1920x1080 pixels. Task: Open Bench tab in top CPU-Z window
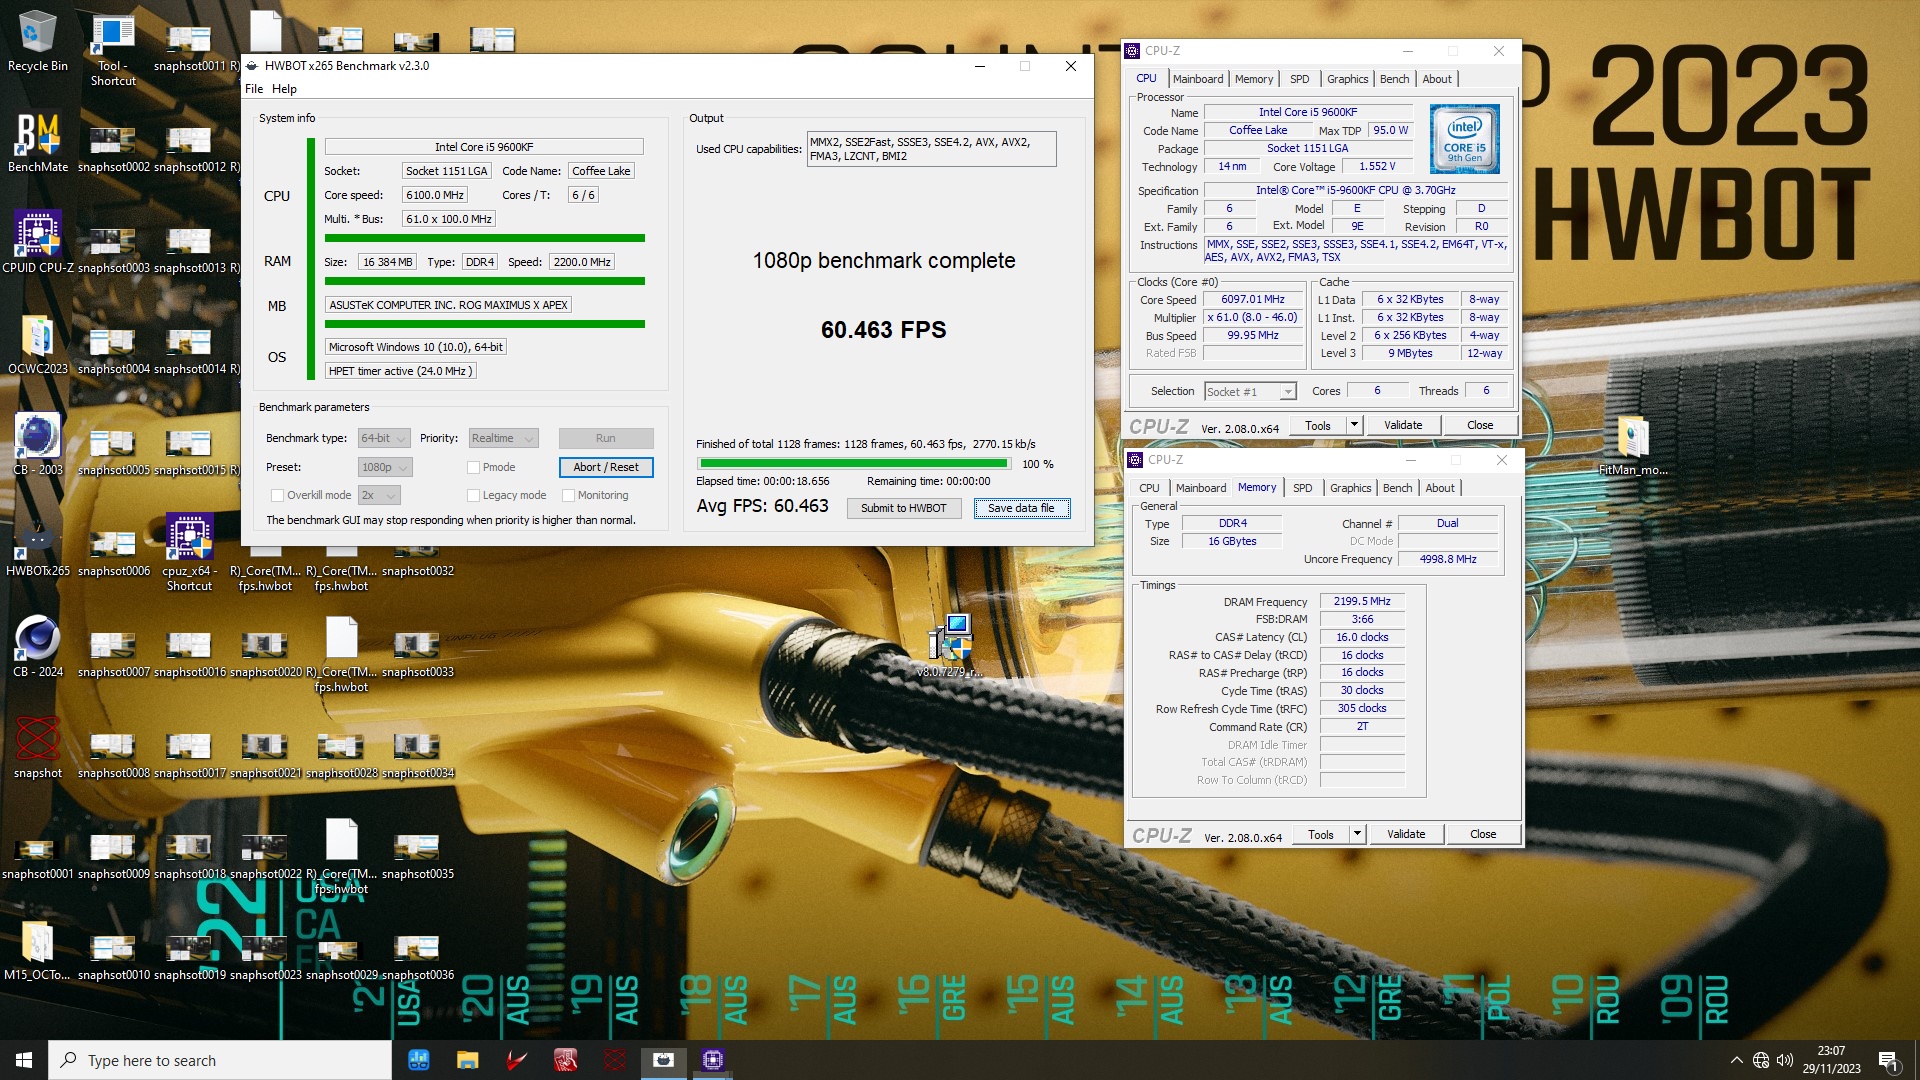1394,79
